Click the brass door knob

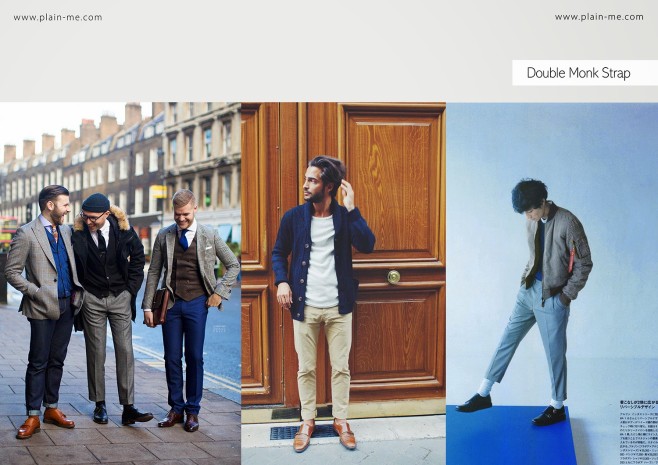394,277
